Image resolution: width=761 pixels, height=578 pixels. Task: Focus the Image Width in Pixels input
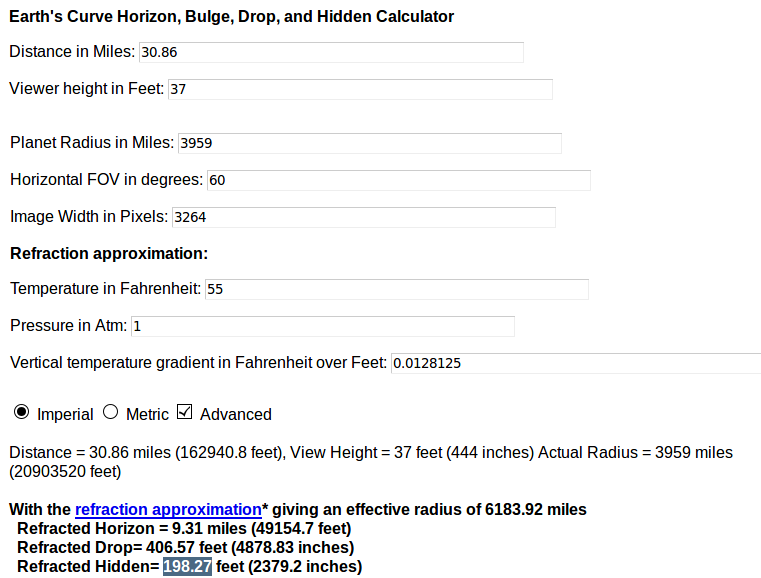[x=362, y=217]
